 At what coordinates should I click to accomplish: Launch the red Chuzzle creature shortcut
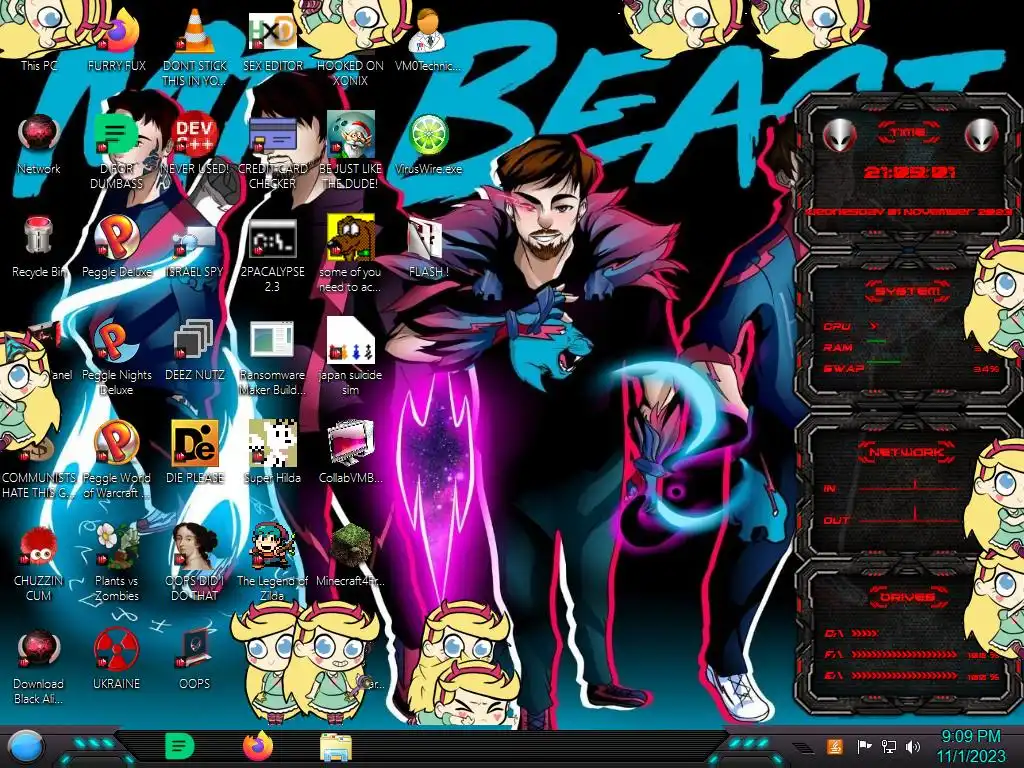click(x=39, y=563)
